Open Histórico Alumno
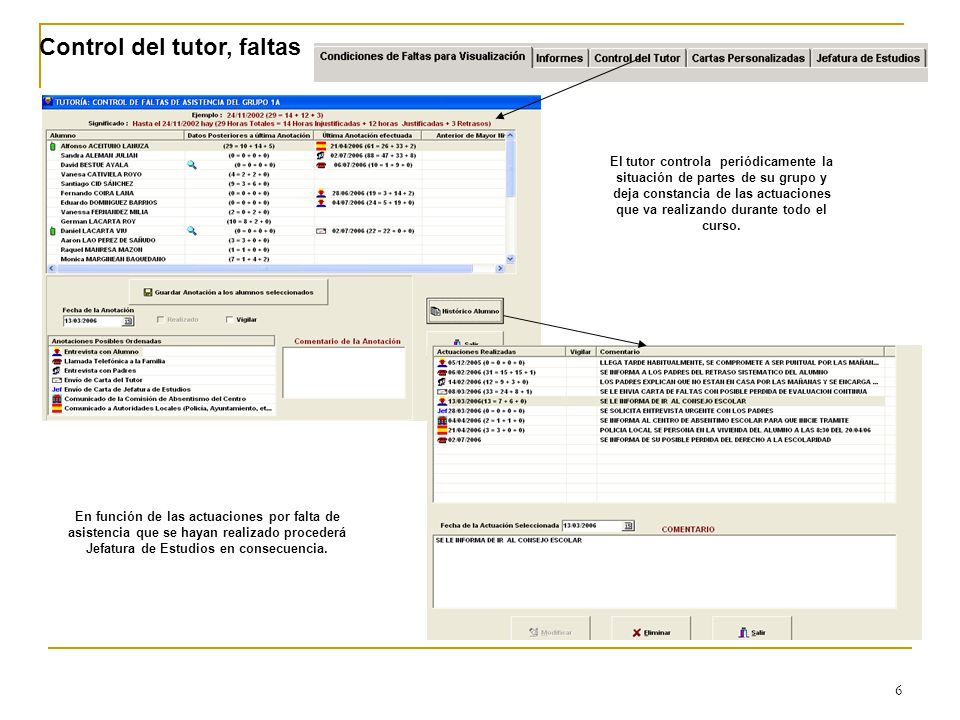The image size is (960, 720). [x=465, y=311]
